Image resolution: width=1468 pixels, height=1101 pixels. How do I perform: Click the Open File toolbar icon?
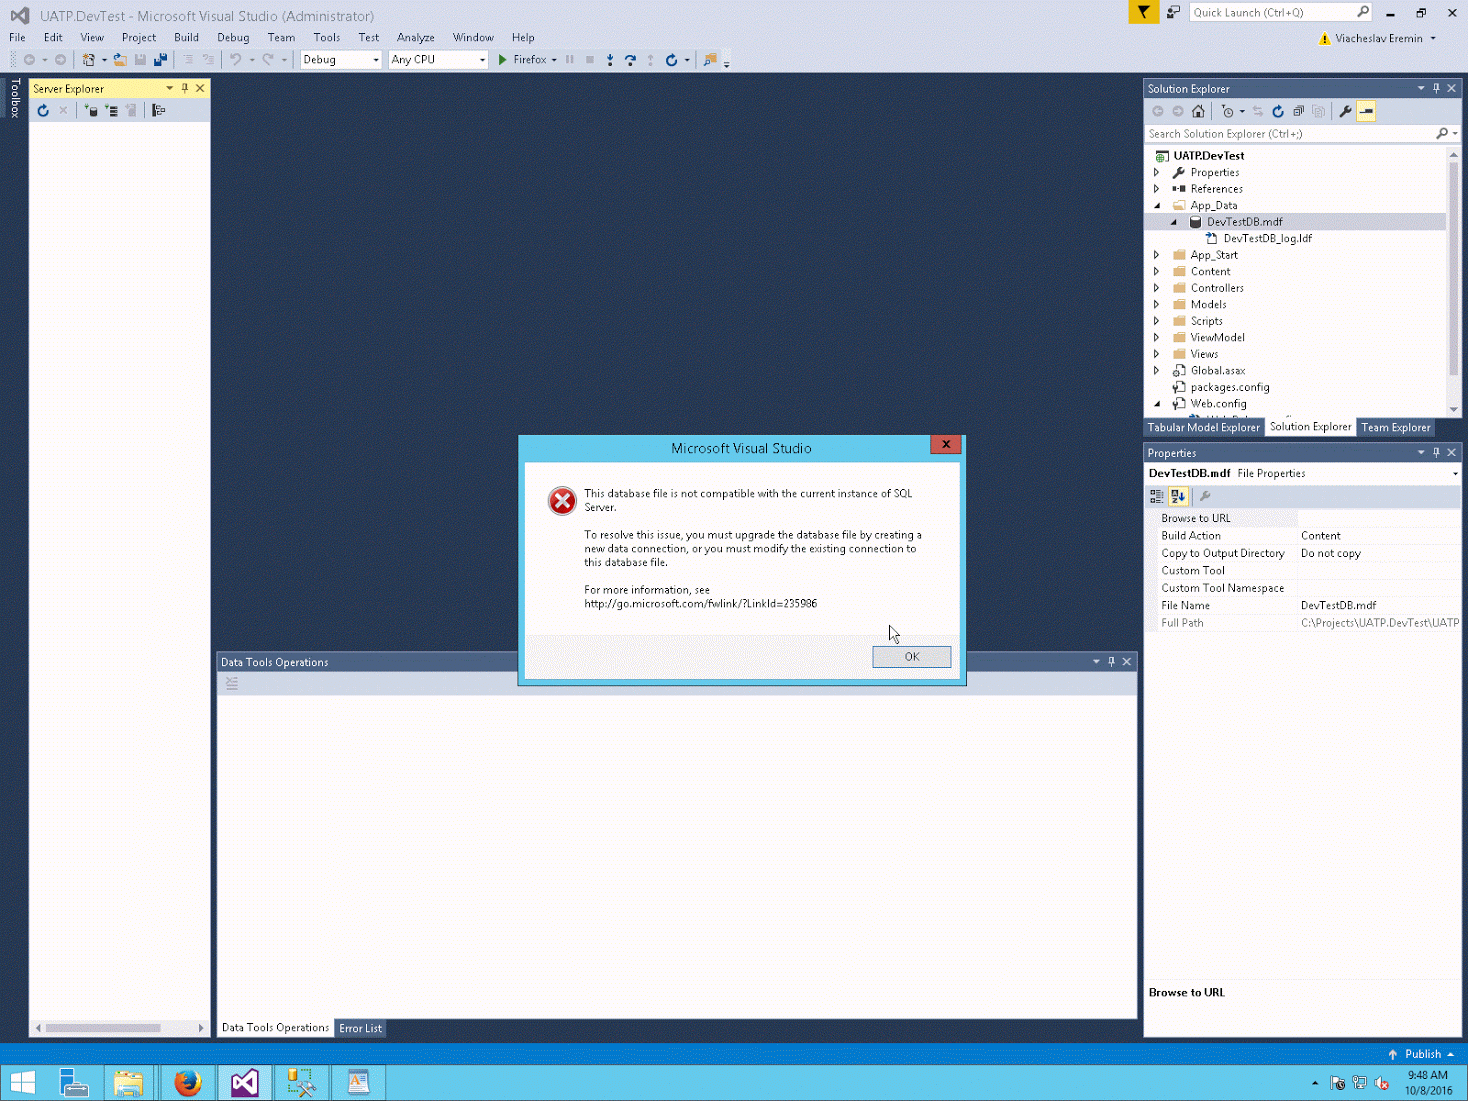120,60
